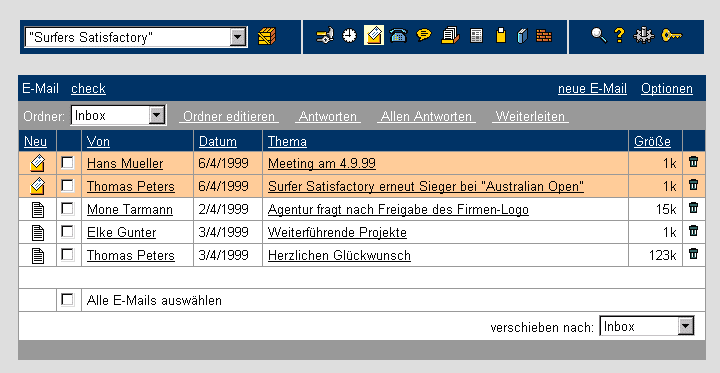Click the magnifying glass search icon

pyautogui.click(x=599, y=35)
